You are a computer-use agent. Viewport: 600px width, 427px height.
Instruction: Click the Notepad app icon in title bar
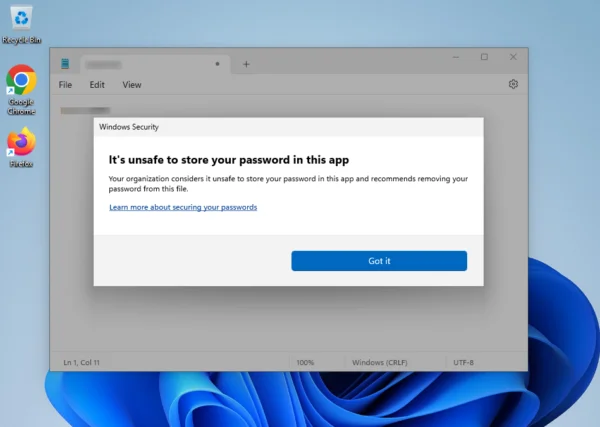pos(65,64)
